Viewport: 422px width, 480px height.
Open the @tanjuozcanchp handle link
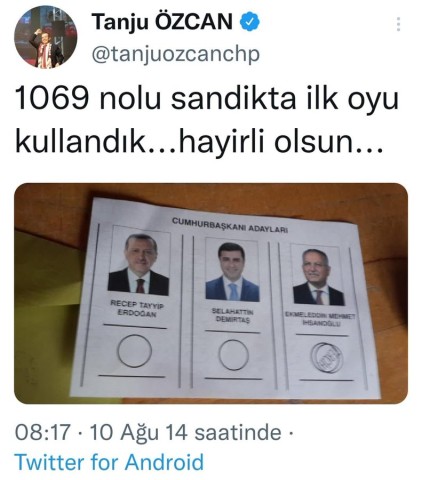(175, 54)
